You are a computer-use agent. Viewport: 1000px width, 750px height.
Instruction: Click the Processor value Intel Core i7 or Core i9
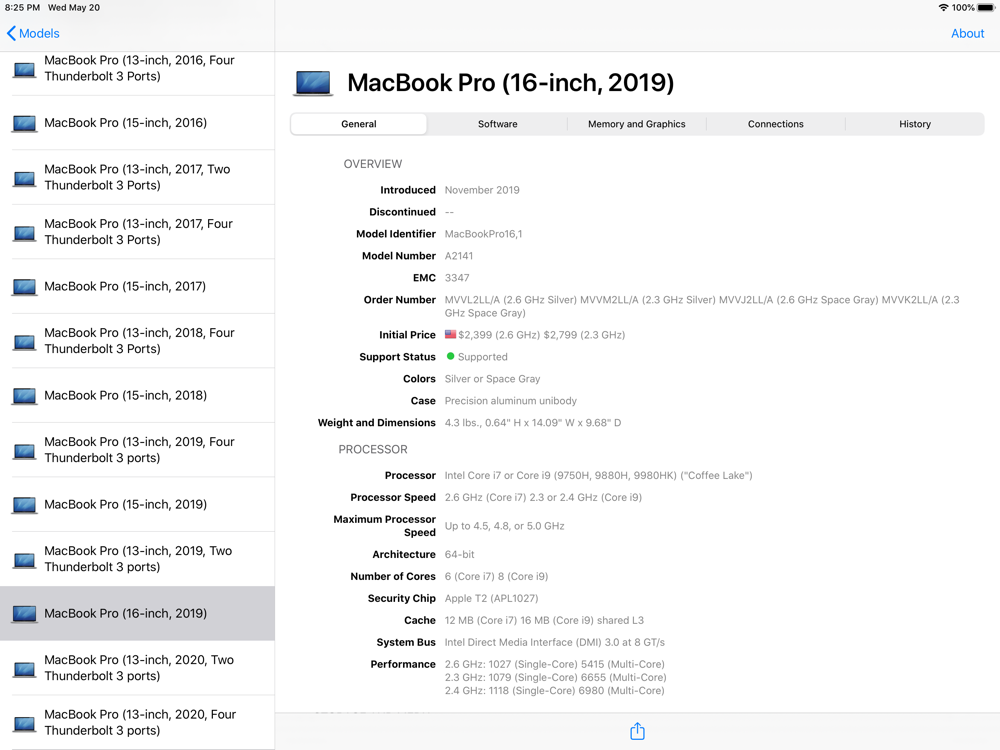coord(598,476)
